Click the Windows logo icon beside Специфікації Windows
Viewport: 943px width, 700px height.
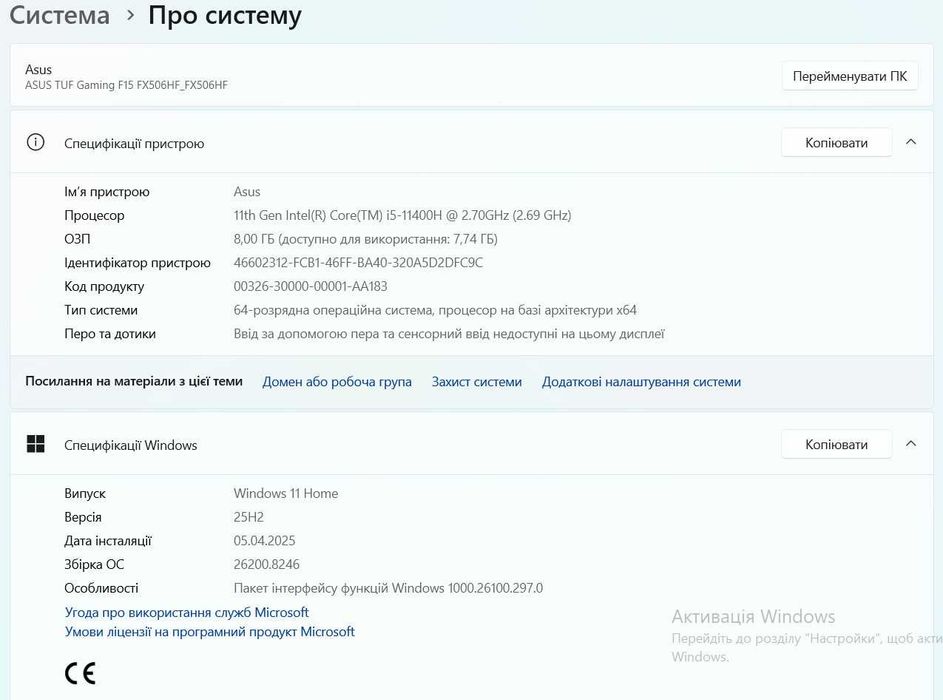tap(35, 444)
